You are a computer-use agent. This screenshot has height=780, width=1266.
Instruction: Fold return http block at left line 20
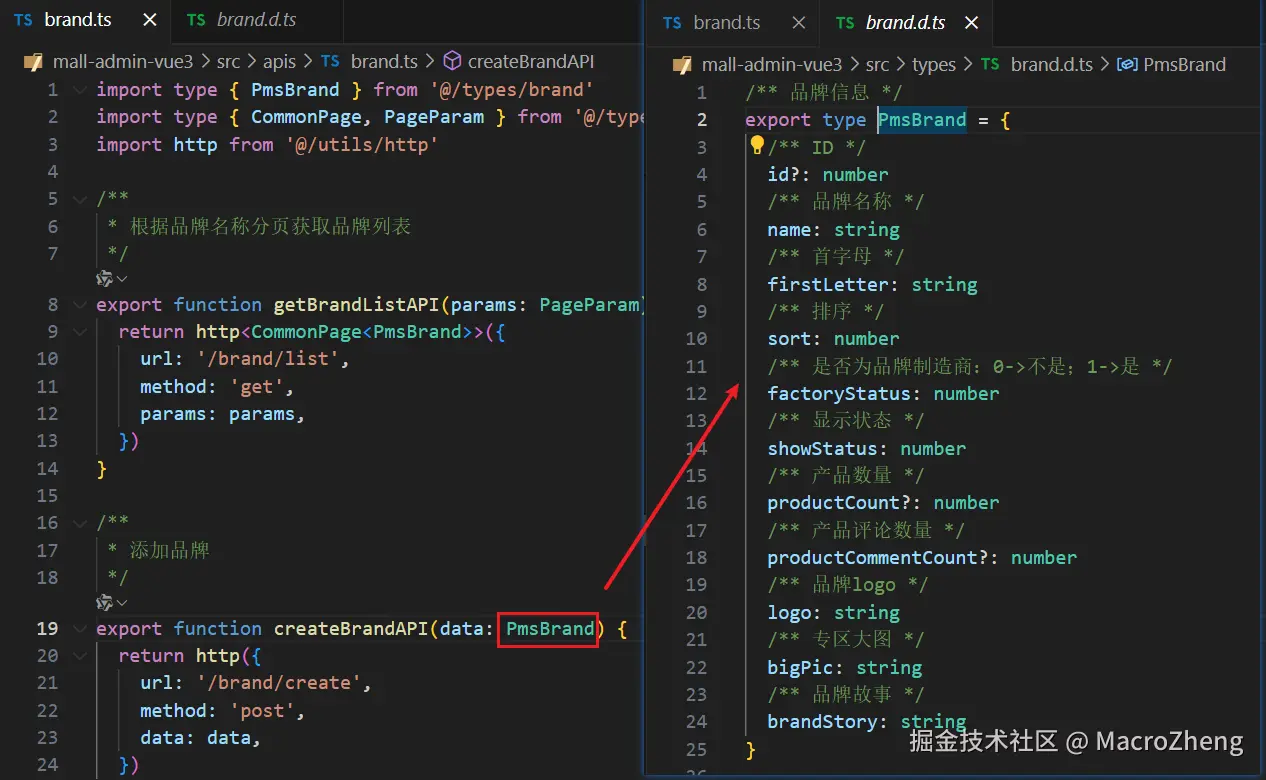pyautogui.click(x=79, y=655)
